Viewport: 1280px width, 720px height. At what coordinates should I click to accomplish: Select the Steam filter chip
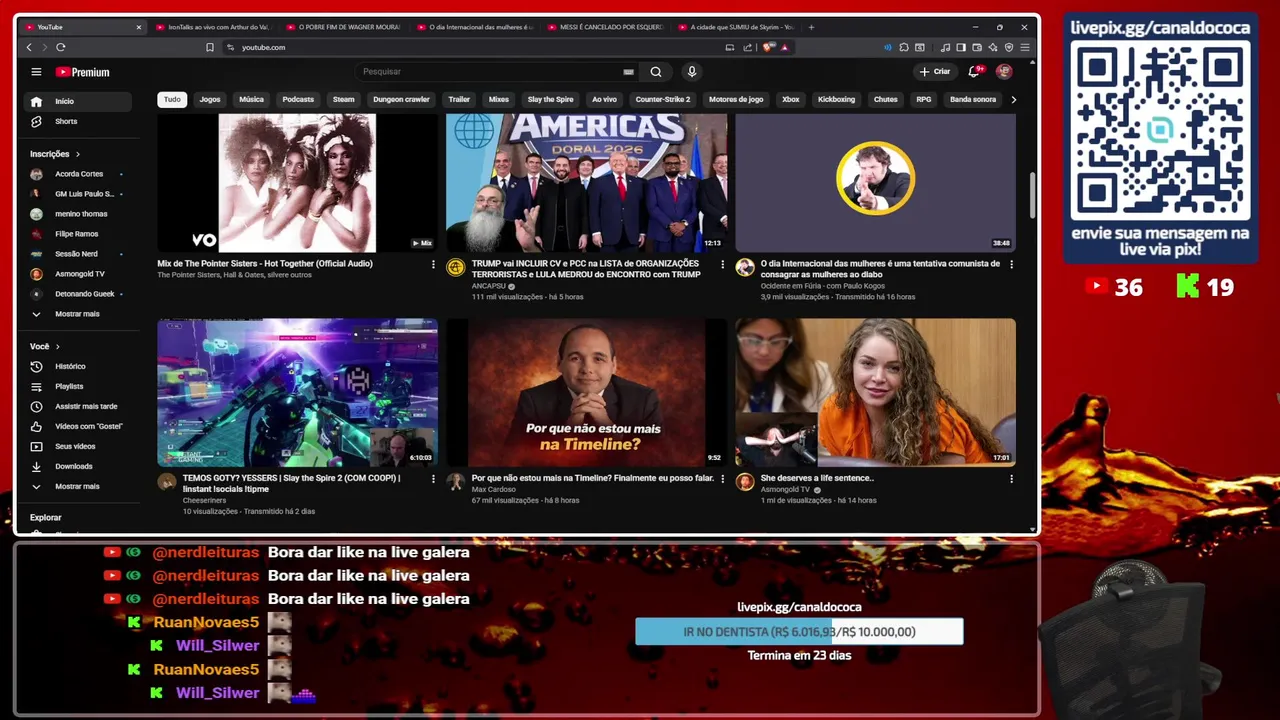(344, 99)
